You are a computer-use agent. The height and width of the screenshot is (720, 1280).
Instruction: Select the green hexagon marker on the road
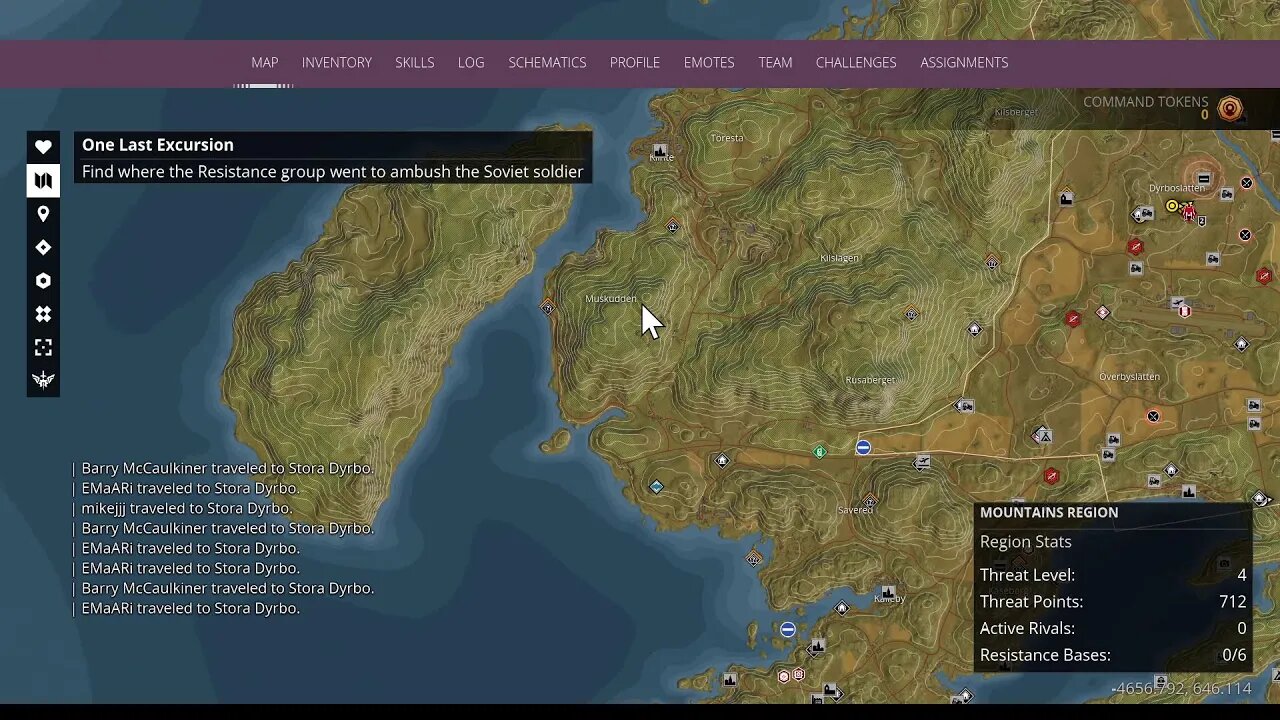pos(820,452)
